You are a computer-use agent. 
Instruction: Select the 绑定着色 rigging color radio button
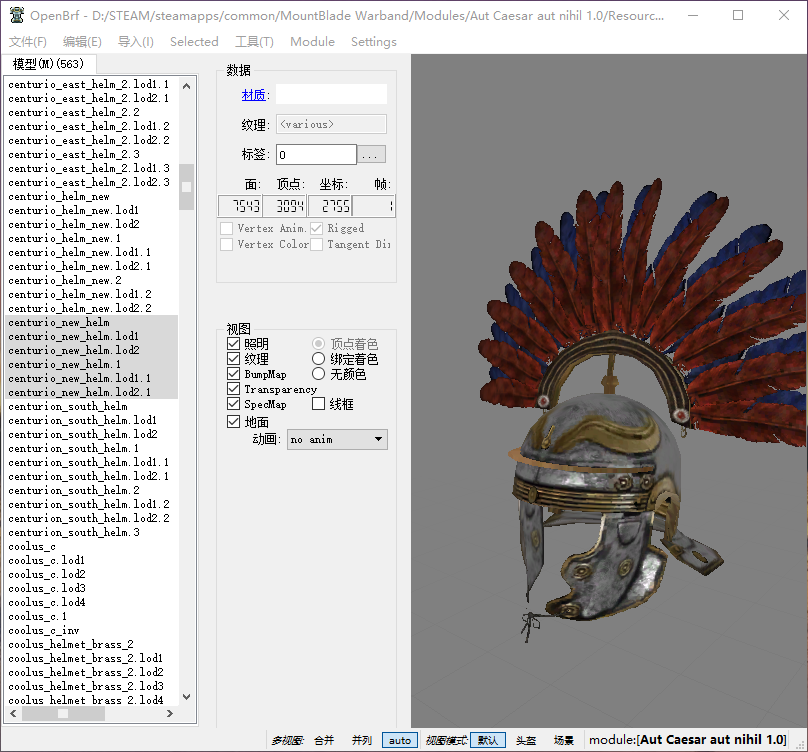pos(318,359)
